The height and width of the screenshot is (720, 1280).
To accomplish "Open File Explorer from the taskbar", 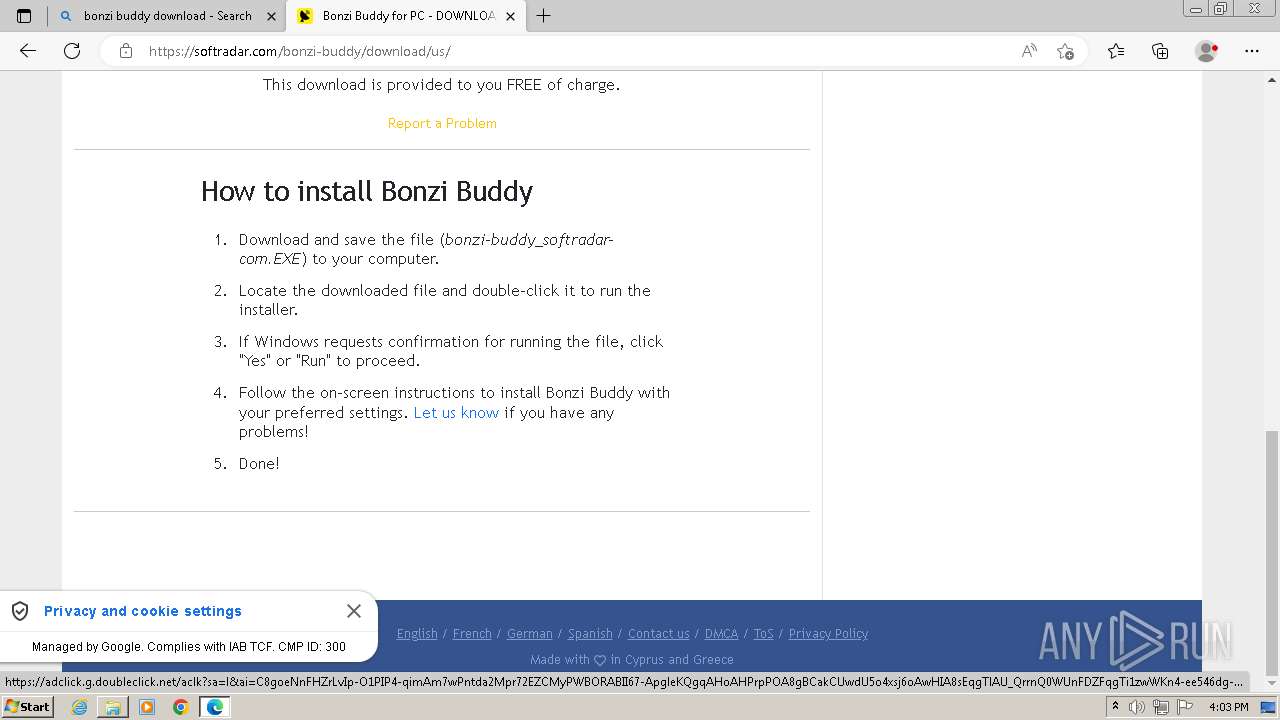I will (x=113, y=707).
